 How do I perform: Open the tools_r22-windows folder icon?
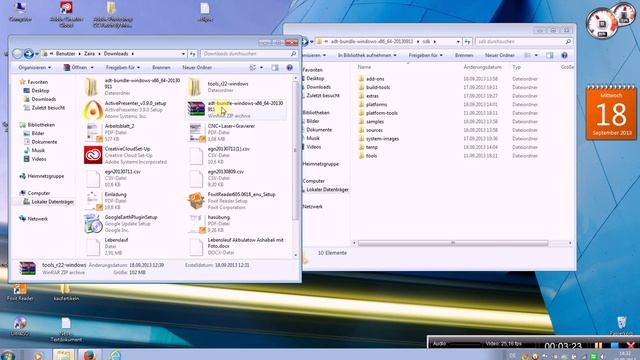pos(195,87)
